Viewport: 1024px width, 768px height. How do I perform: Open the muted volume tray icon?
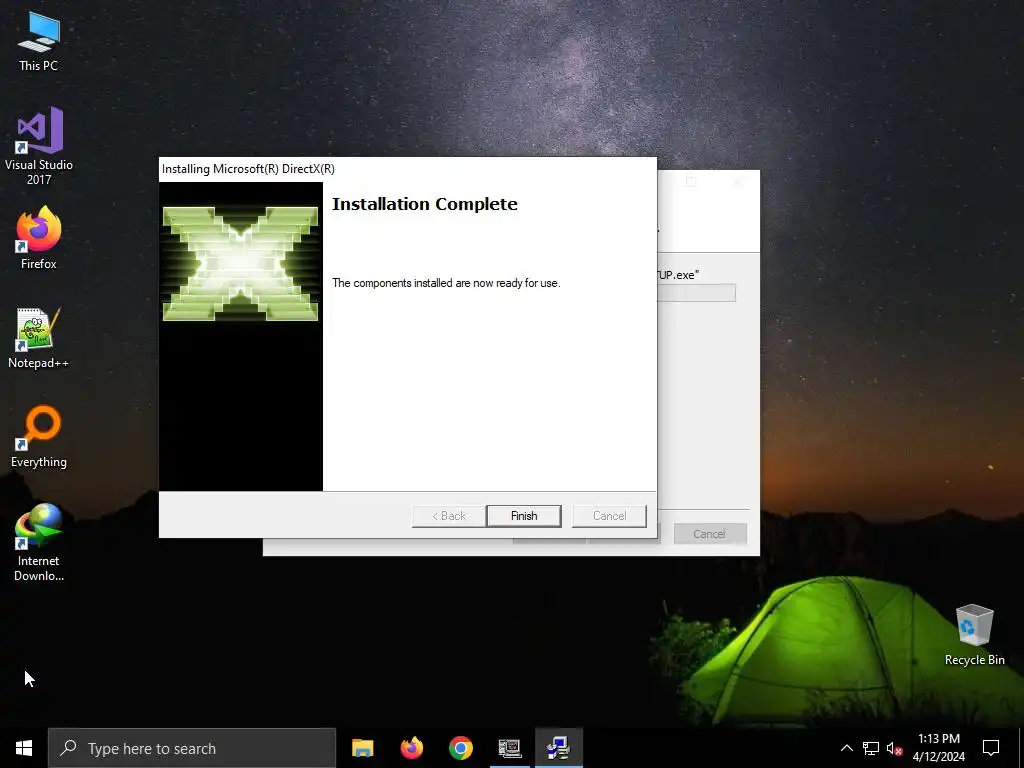pos(894,748)
